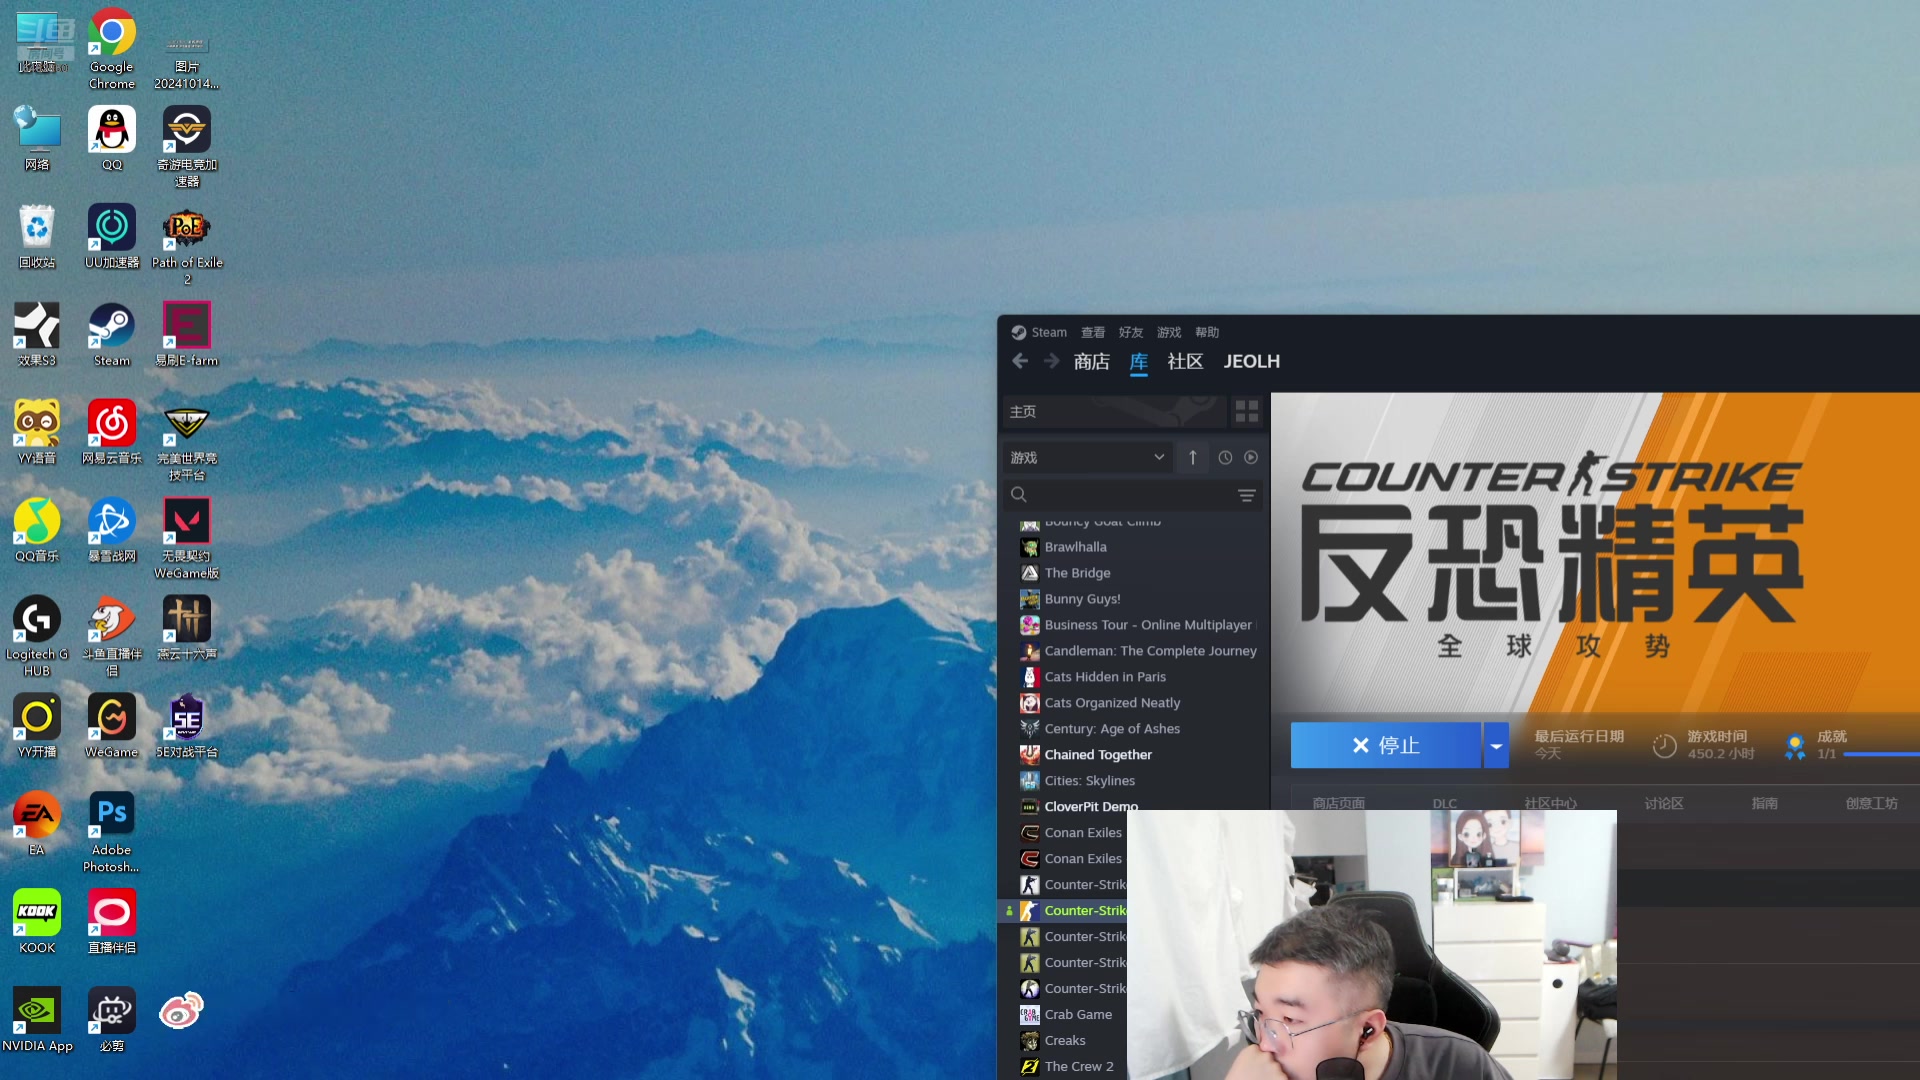The image size is (1920, 1080).
Task: Open Adobe Photoshop desktop shortcut
Action: 111,833
